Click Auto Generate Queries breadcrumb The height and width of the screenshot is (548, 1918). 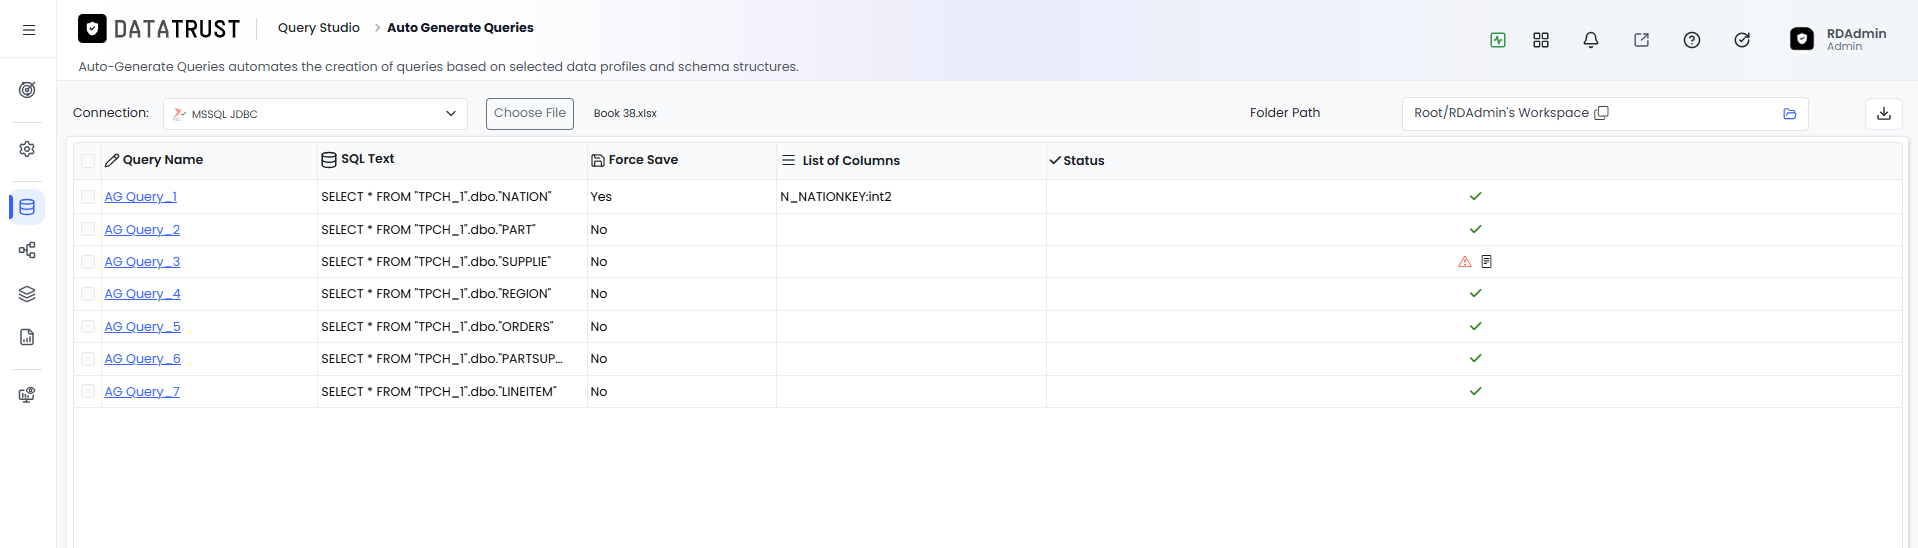pos(460,28)
